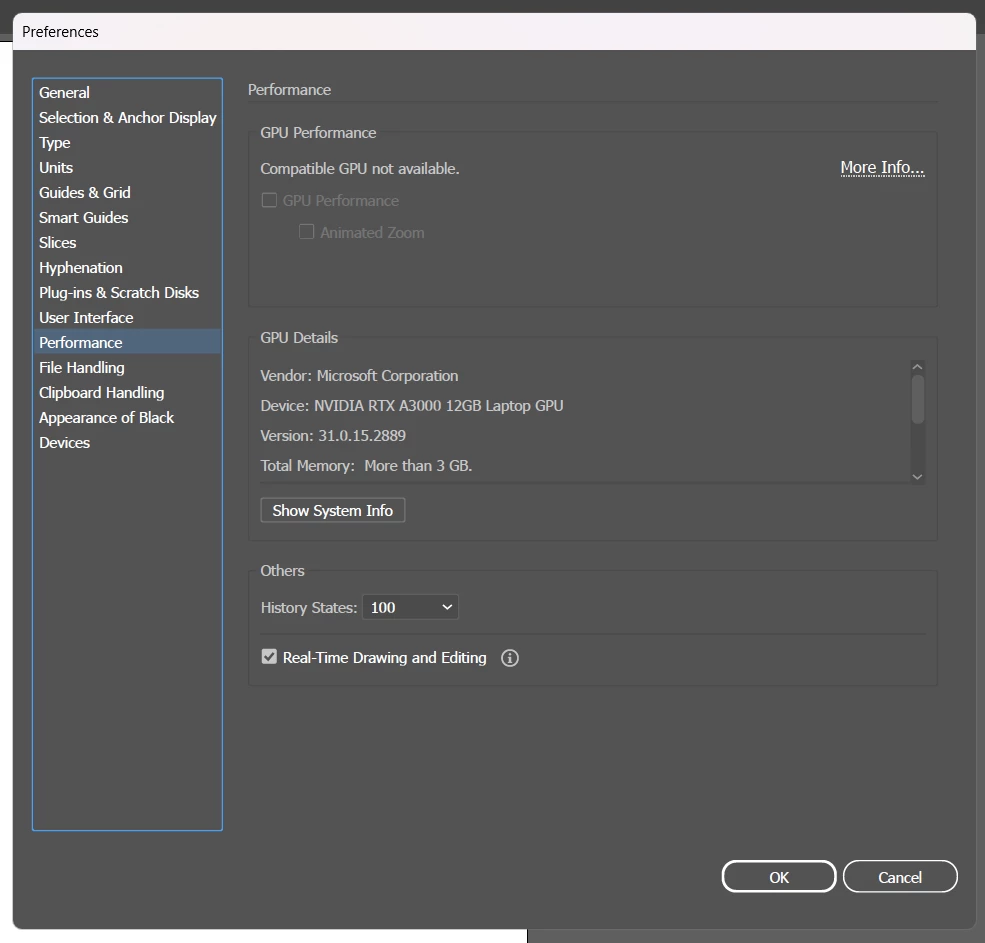Click the GPU Details scroll down arrow
The image size is (985, 943).
click(x=917, y=477)
